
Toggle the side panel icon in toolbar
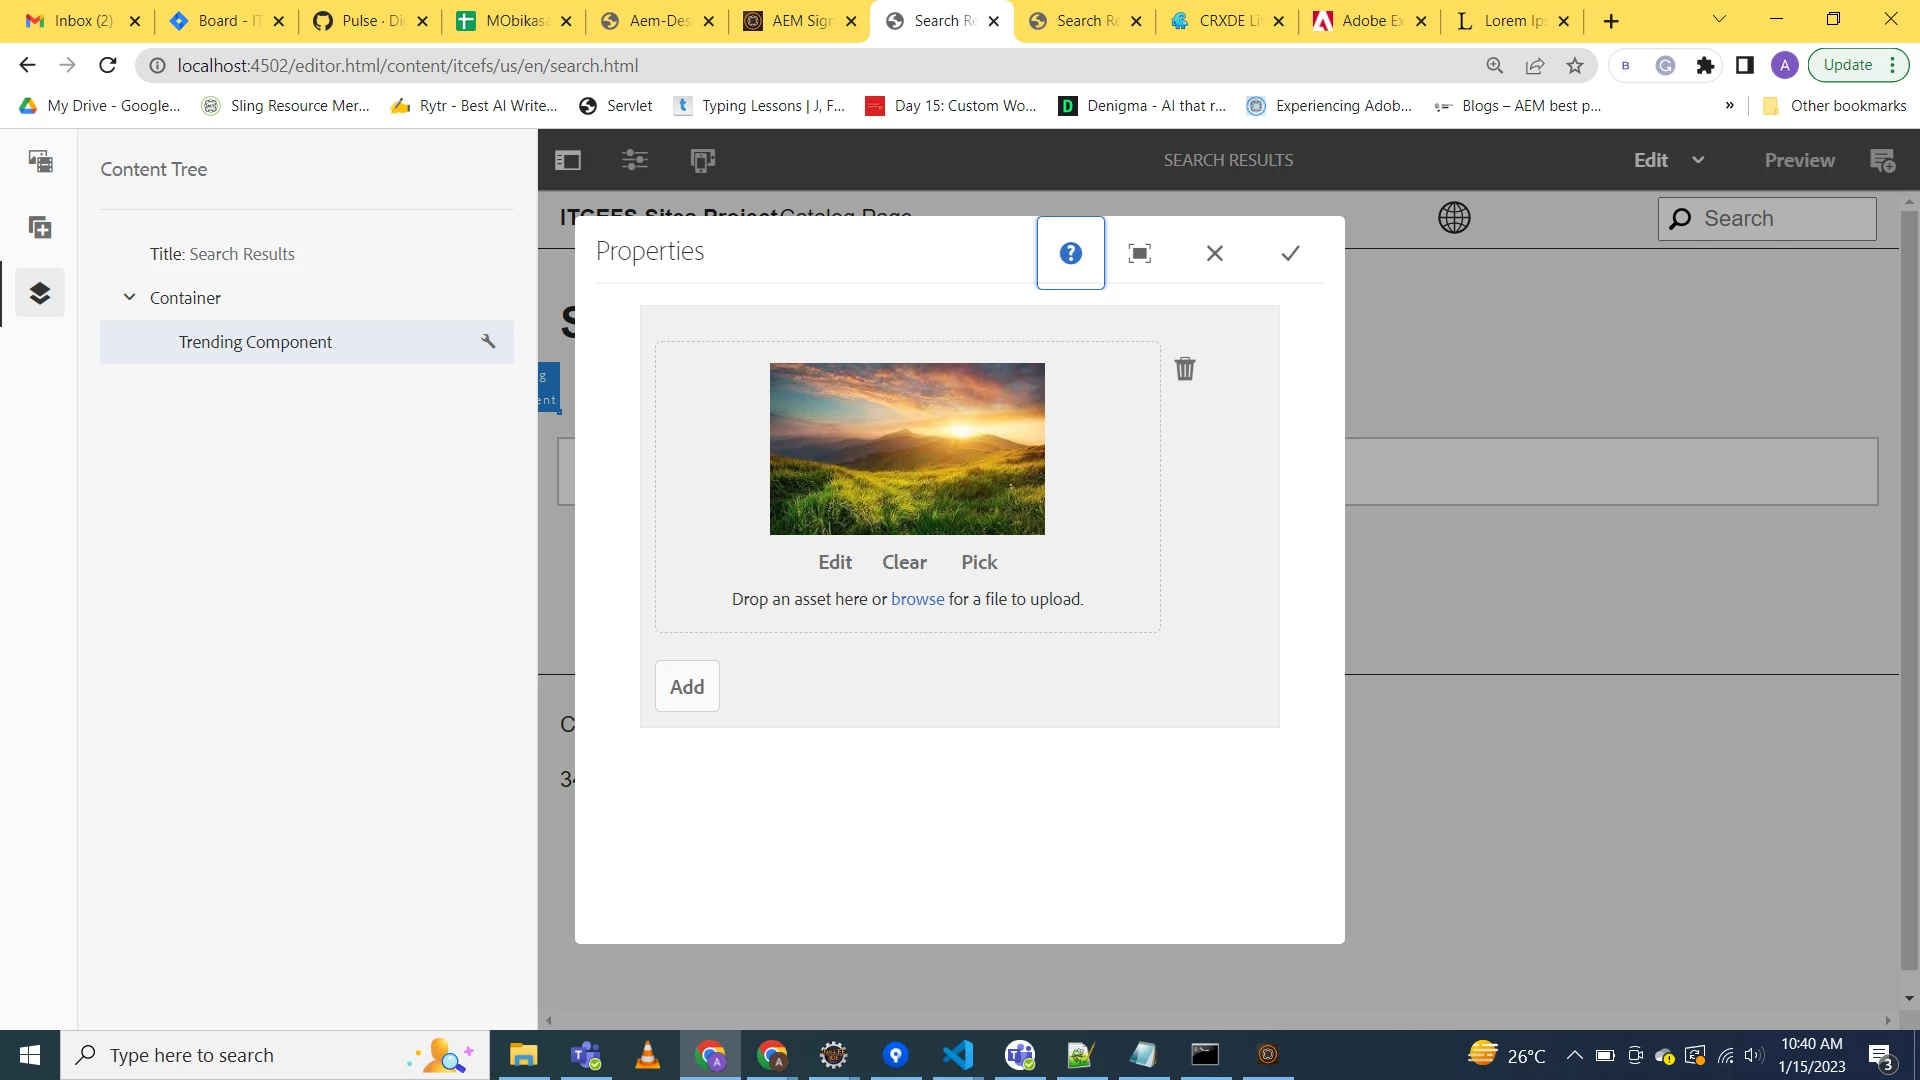tap(568, 160)
